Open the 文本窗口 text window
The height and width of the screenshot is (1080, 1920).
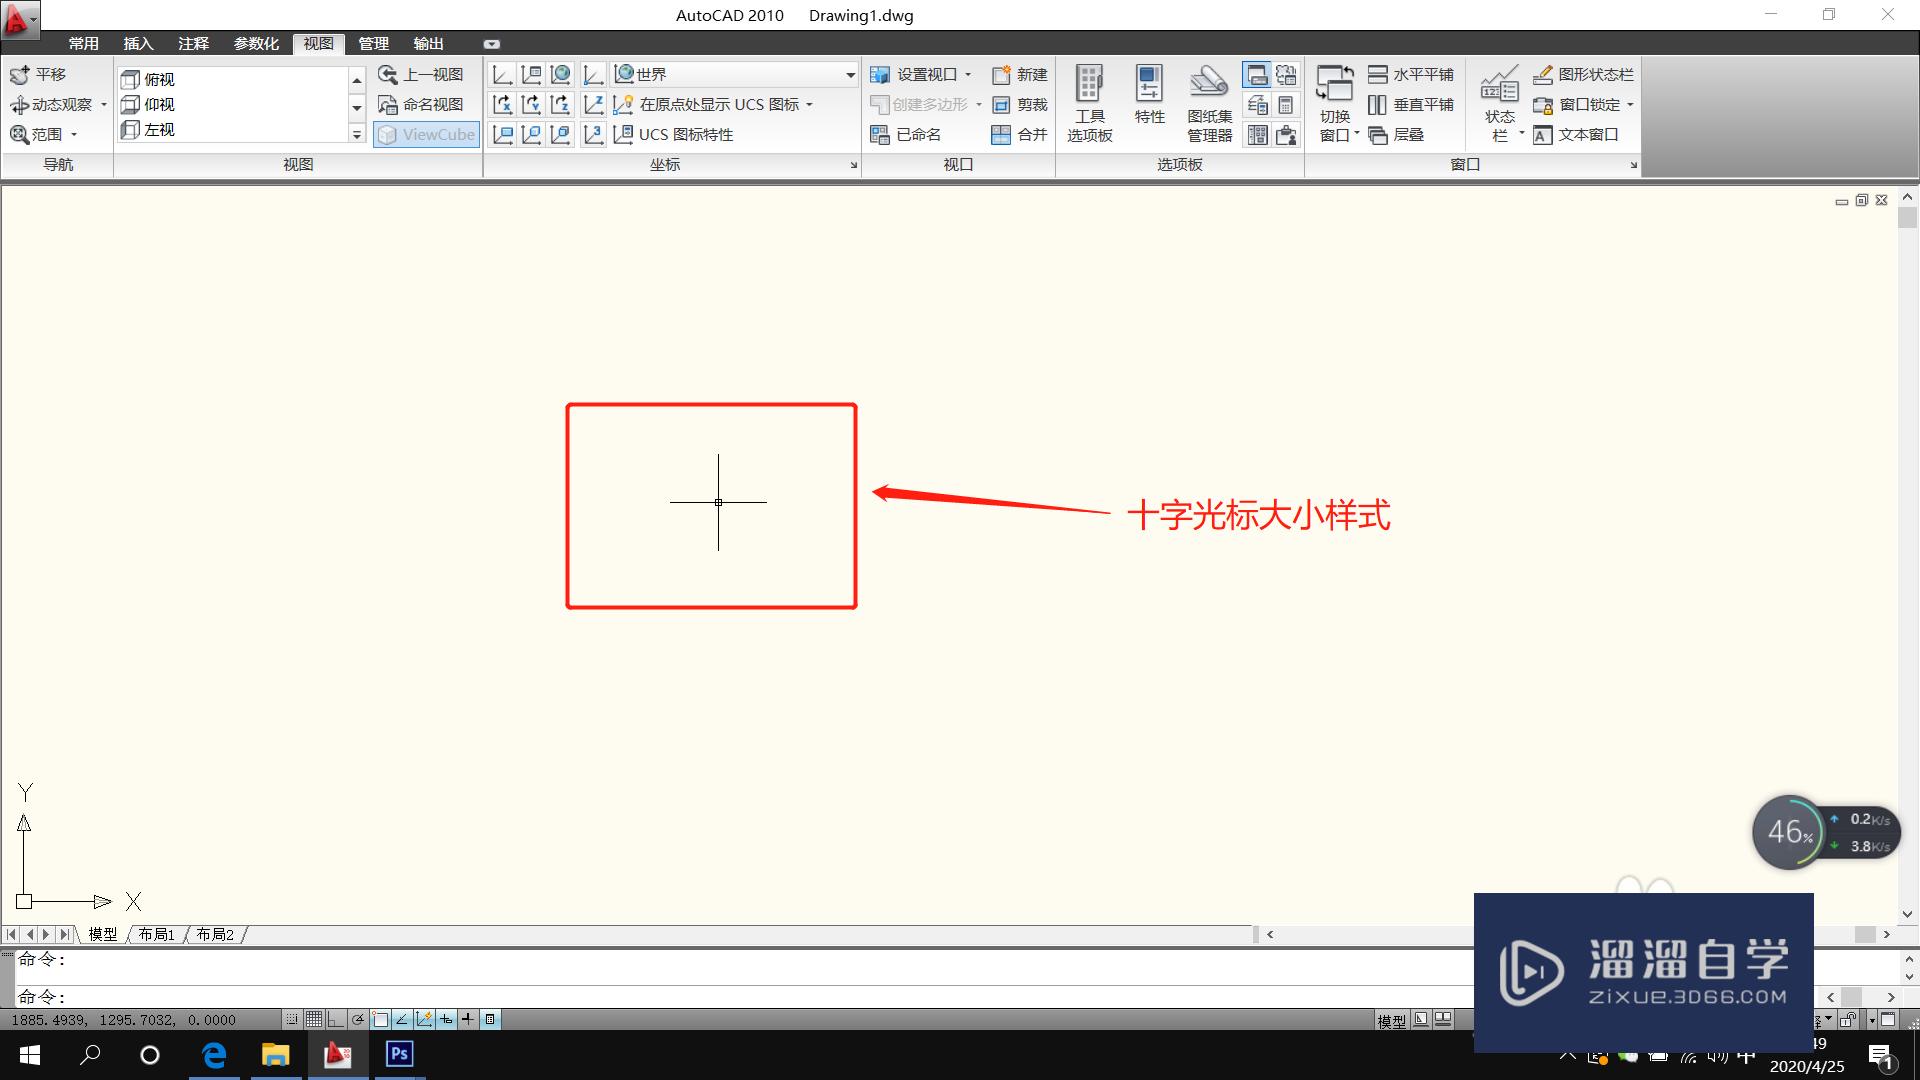1577,135
